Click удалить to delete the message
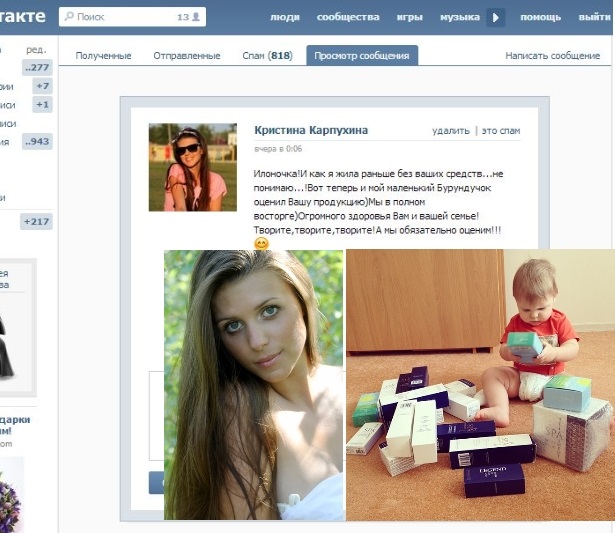The width and height of the screenshot is (615, 533). pos(451,131)
